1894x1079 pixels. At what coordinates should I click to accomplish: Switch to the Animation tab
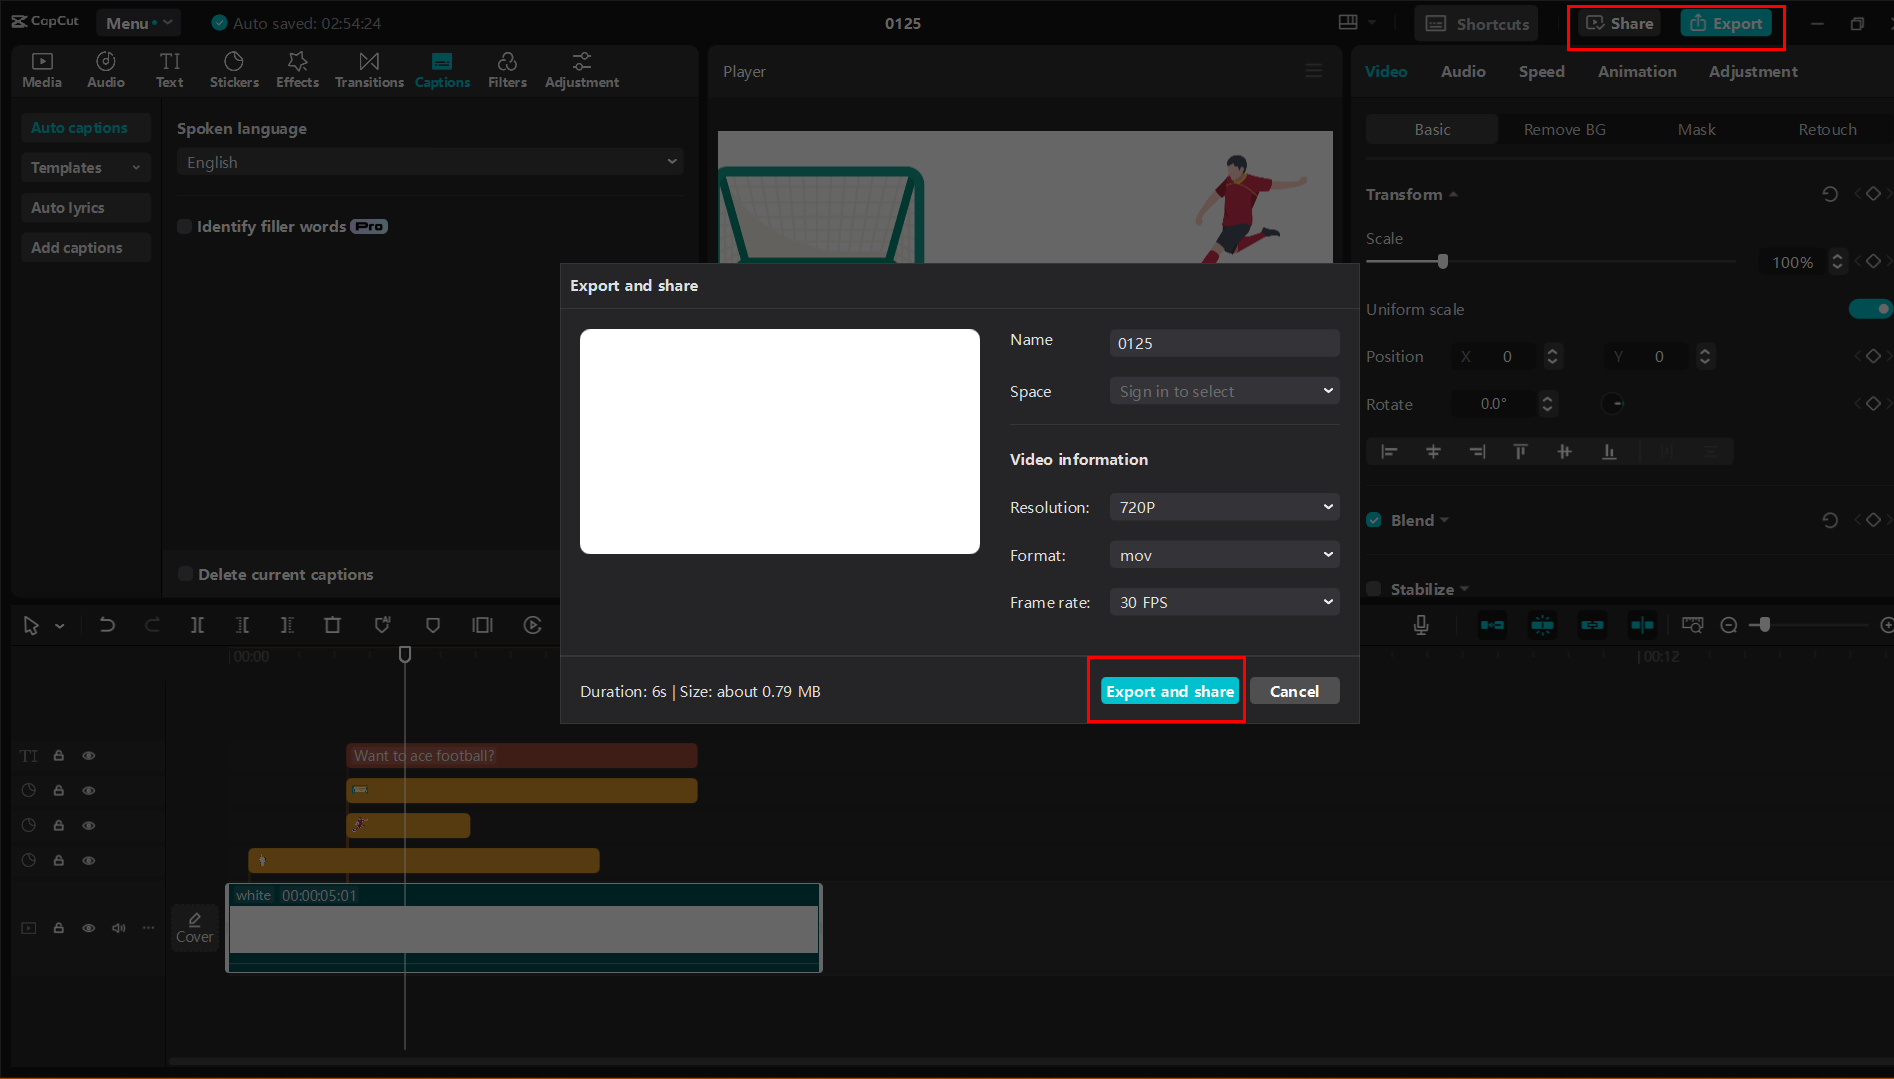coord(1636,71)
